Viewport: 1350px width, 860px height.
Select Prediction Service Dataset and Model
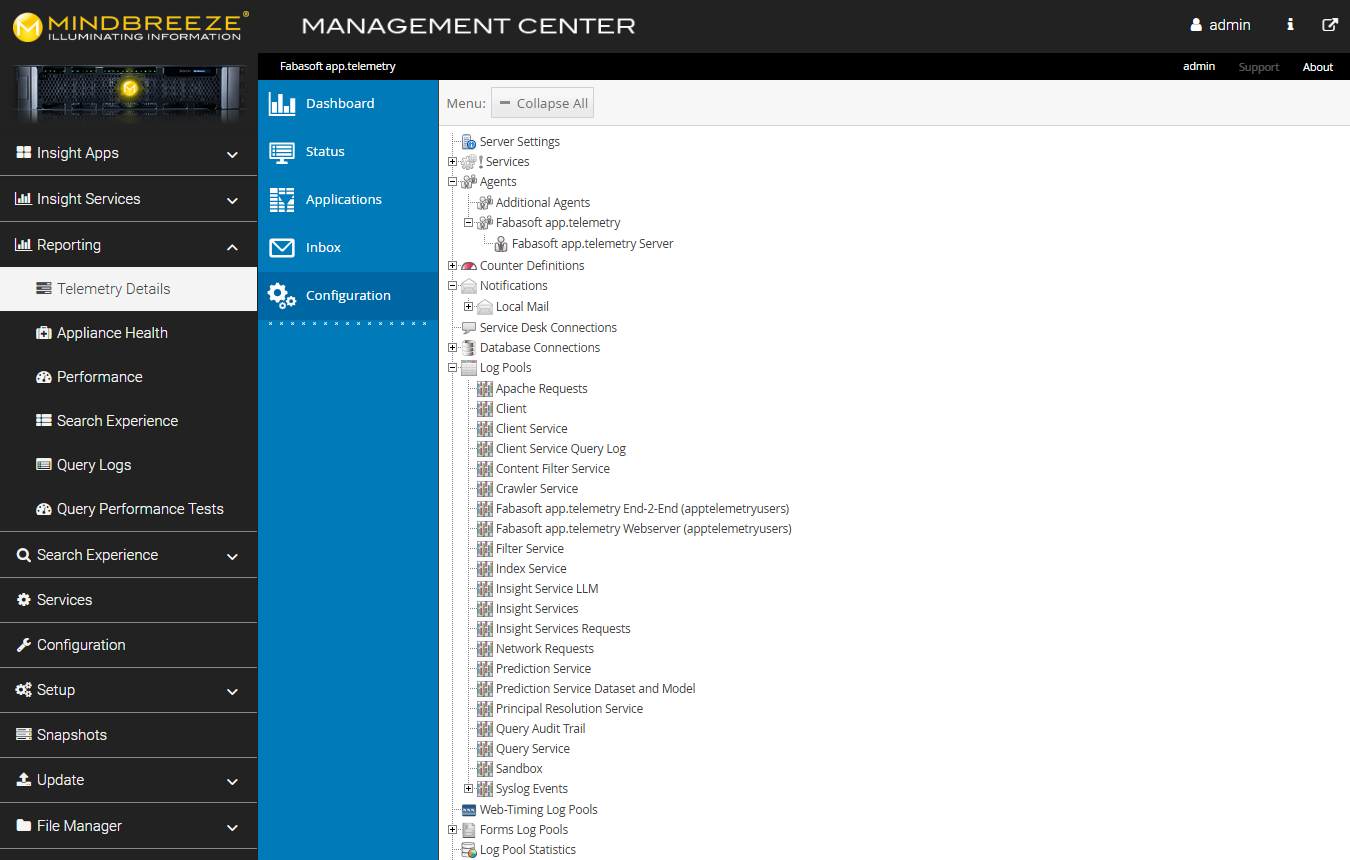596,689
